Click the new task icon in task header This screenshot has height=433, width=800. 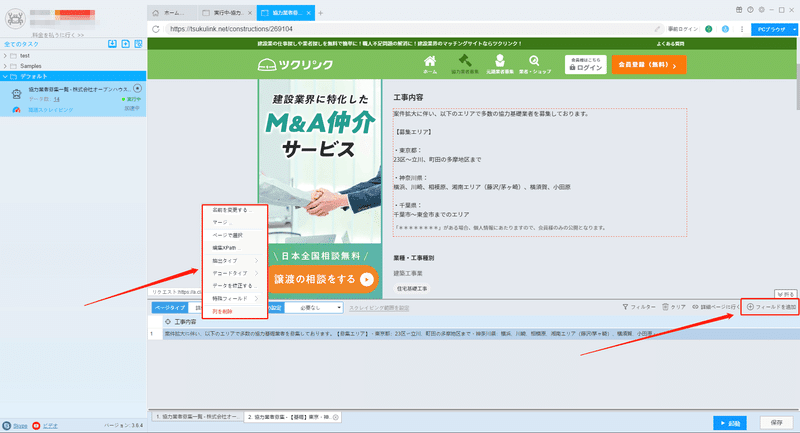[x=126, y=44]
